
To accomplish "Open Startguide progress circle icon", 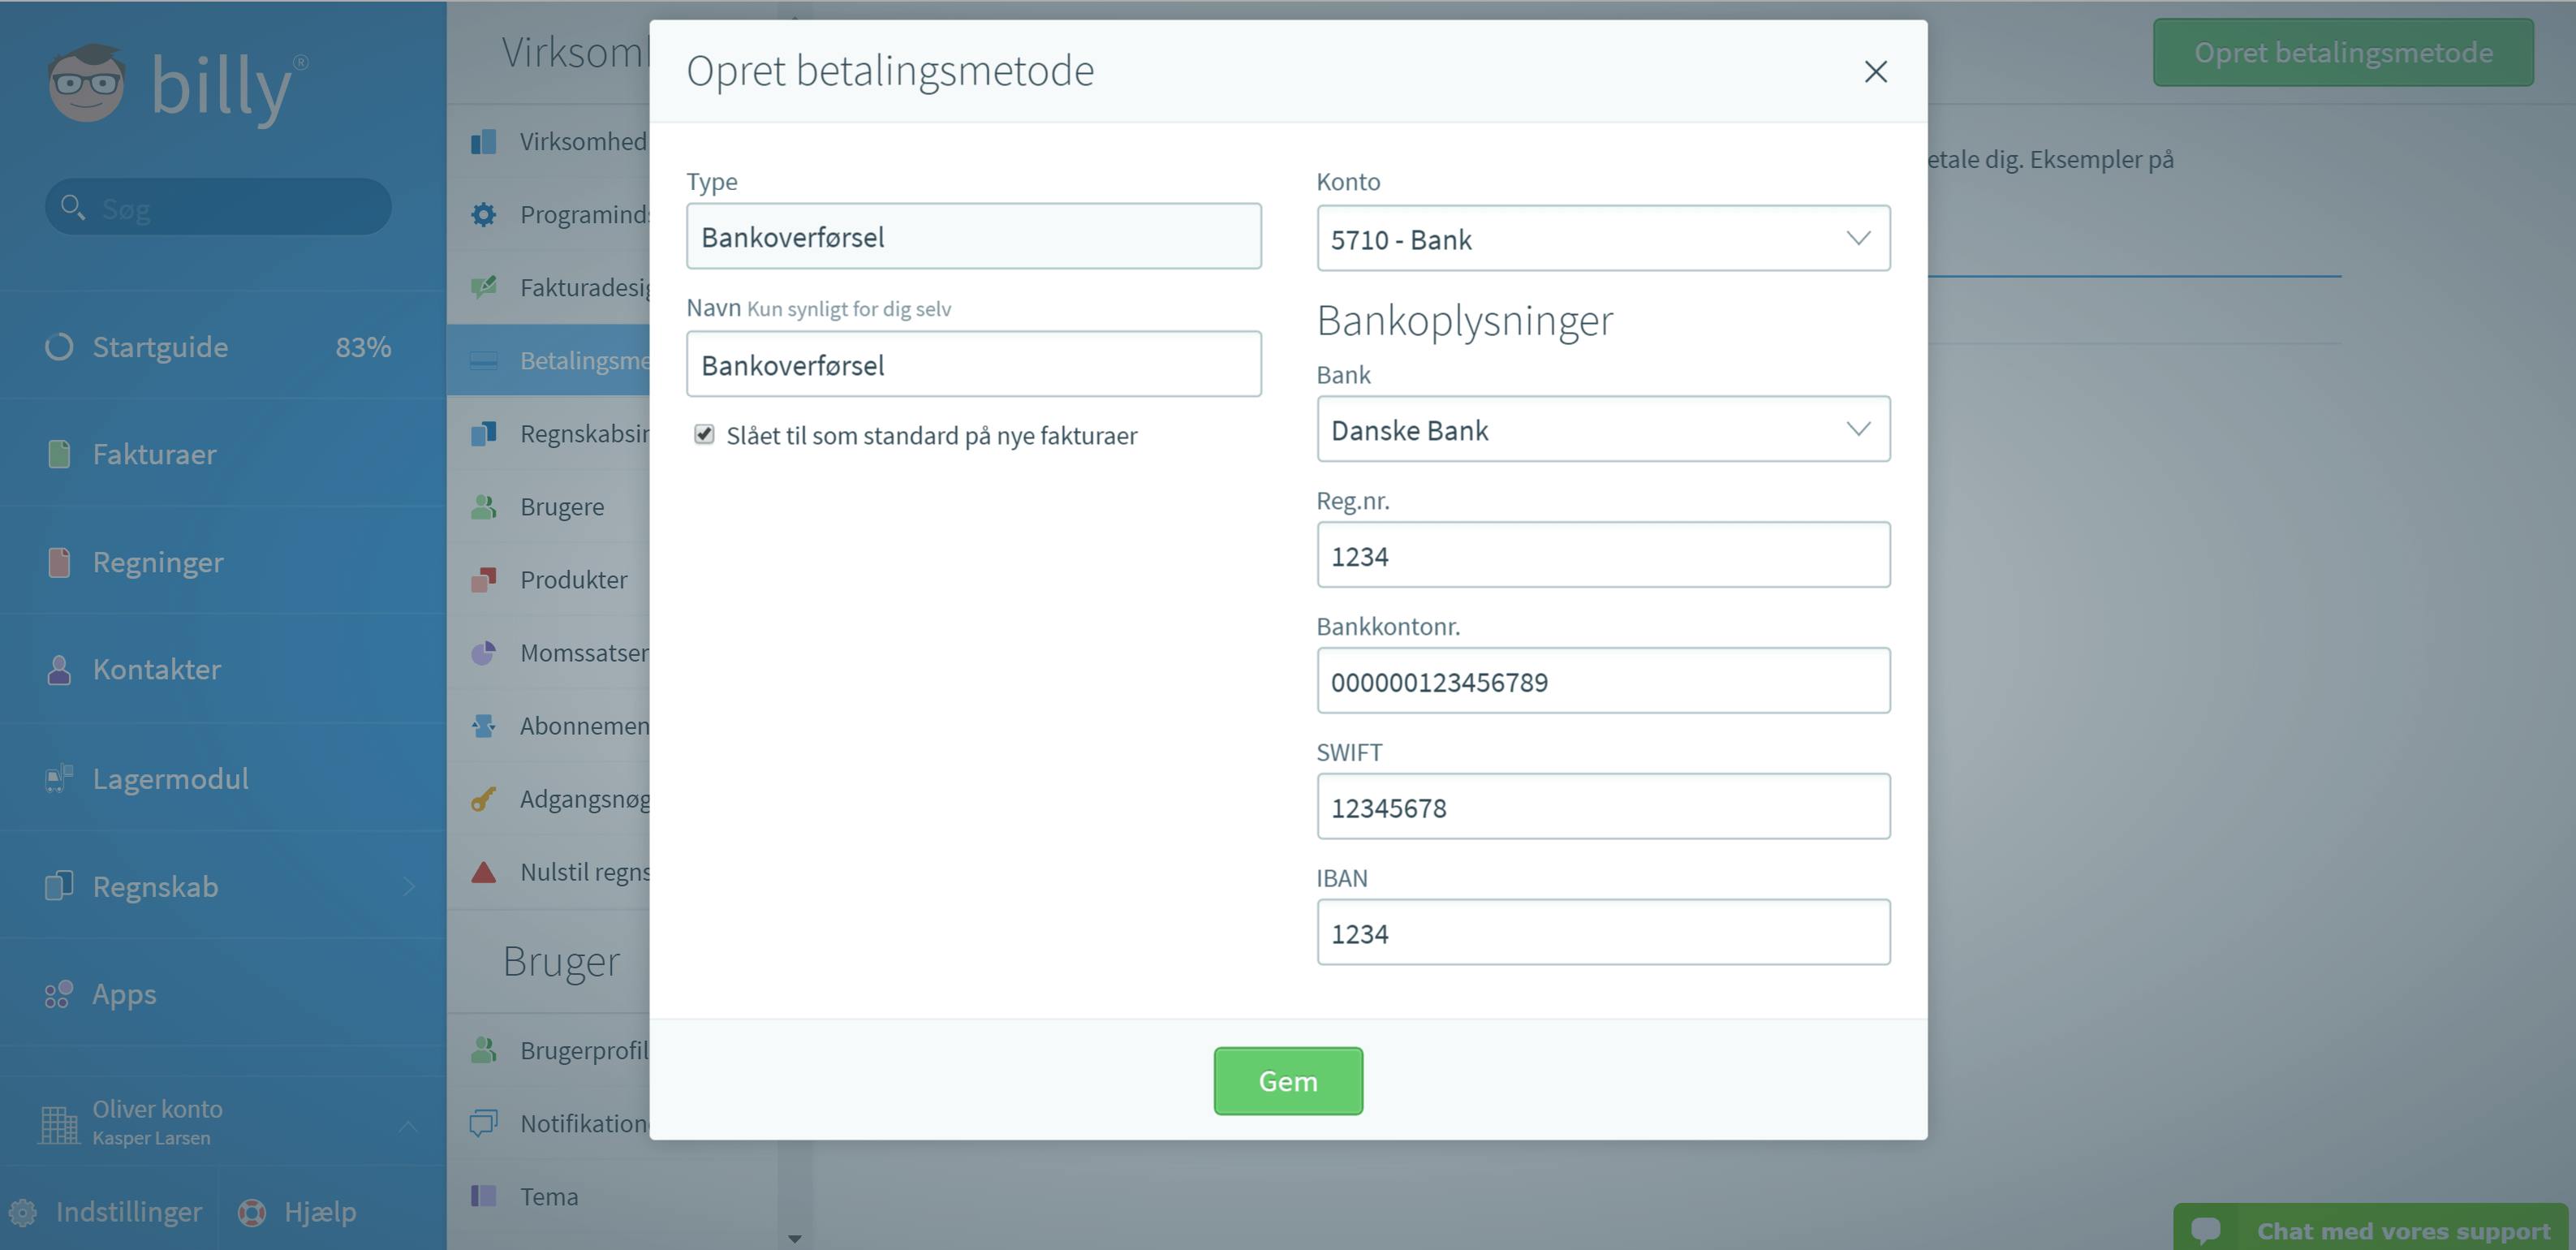I will pos(59,347).
